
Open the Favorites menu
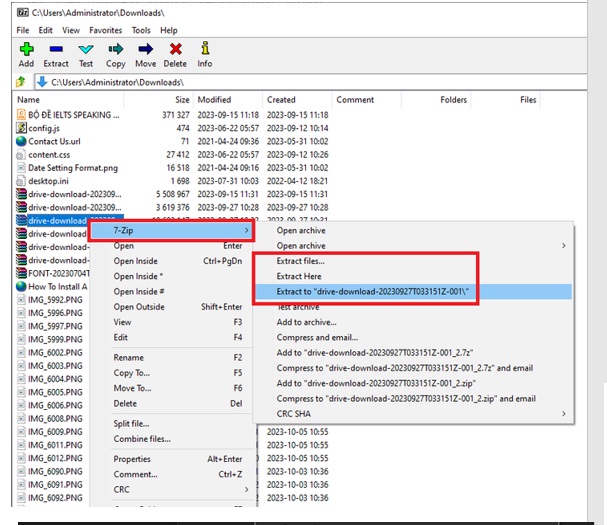tap(105, 31)
